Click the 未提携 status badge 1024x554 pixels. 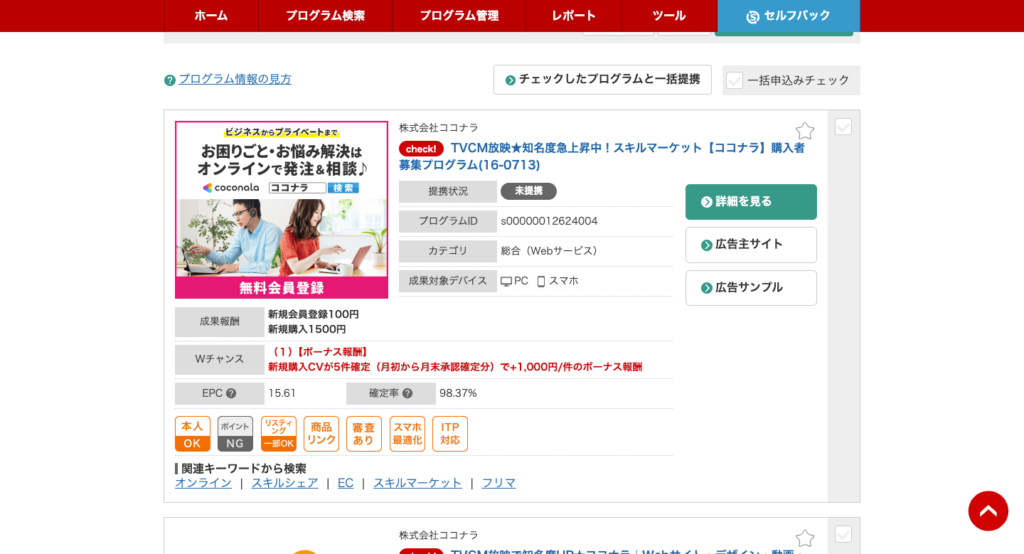[x=528, y=191]
